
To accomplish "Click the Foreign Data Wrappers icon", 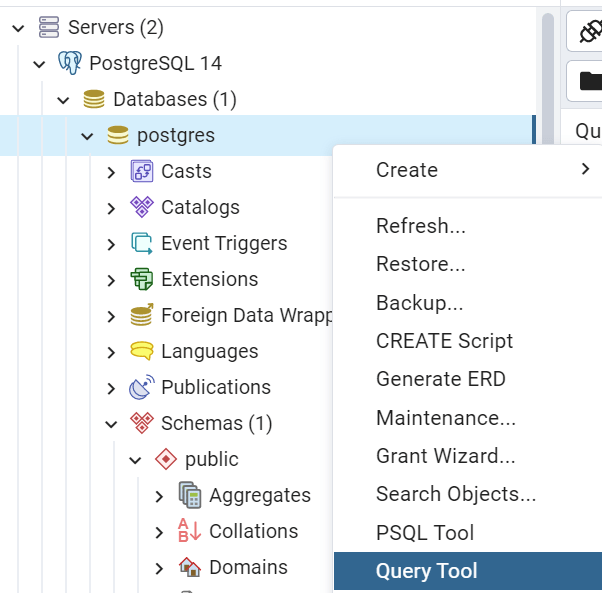I will (x=142, y=315).
